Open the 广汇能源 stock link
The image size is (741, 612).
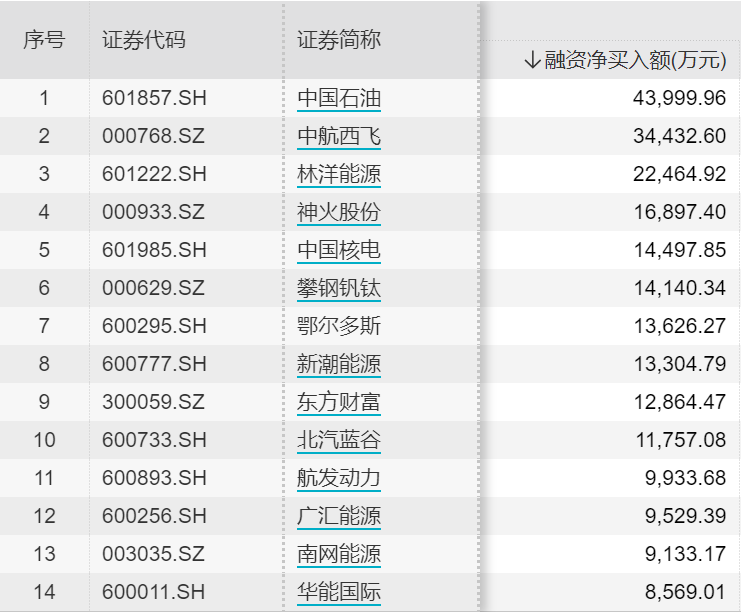[x=339, y=516]
